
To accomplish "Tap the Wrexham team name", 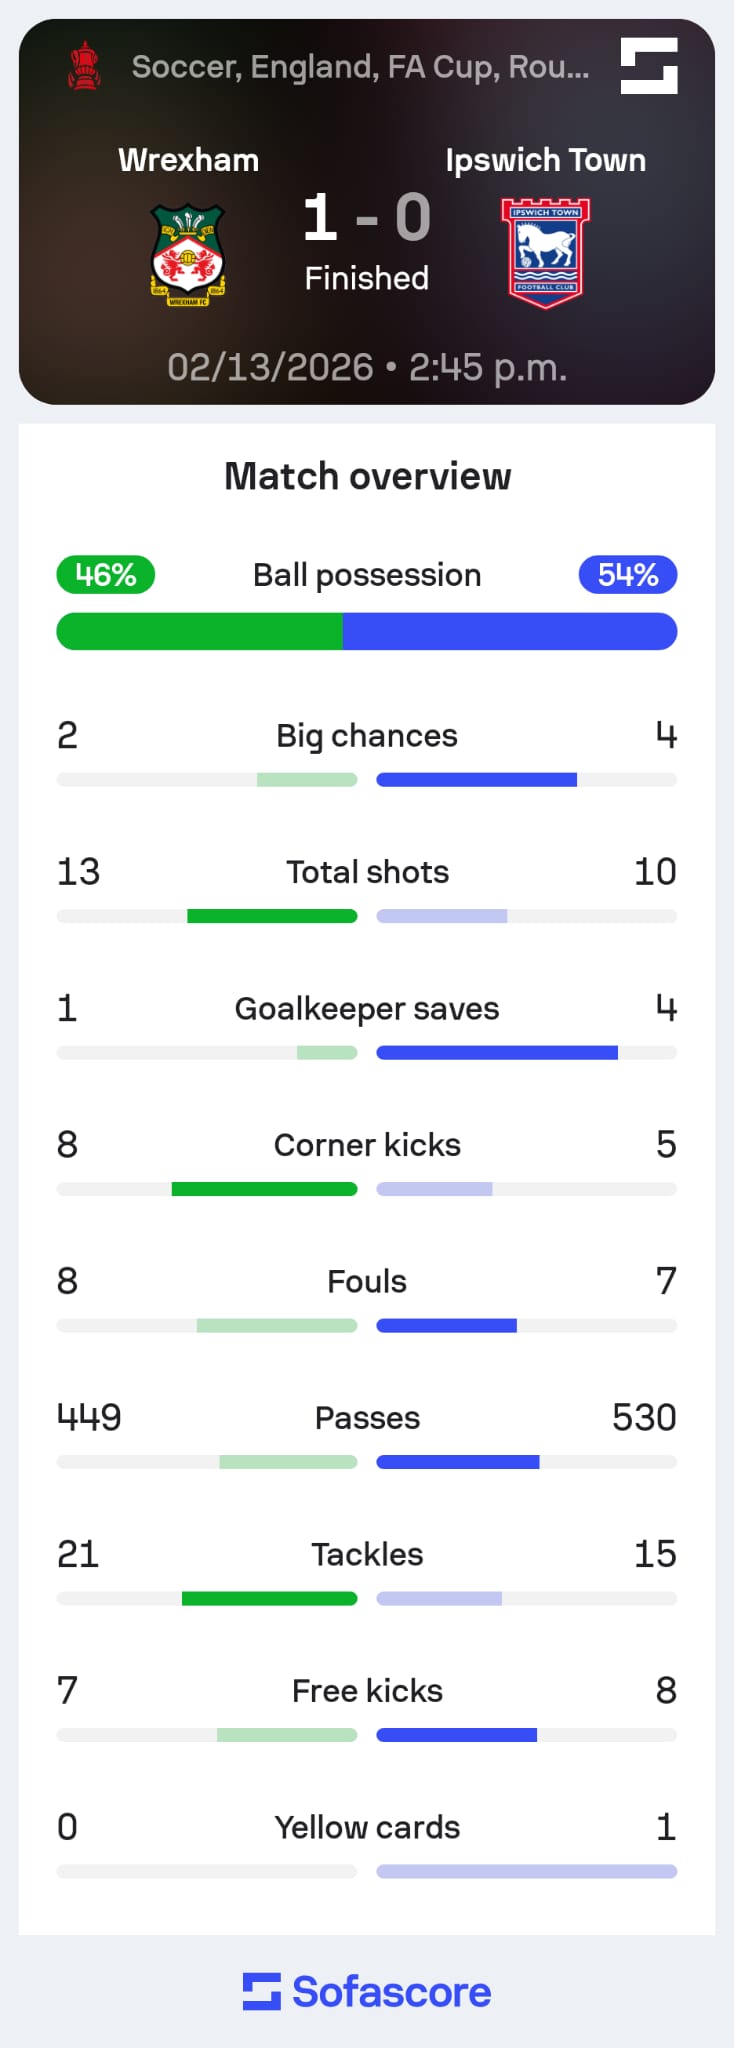I will pos(188,160).
